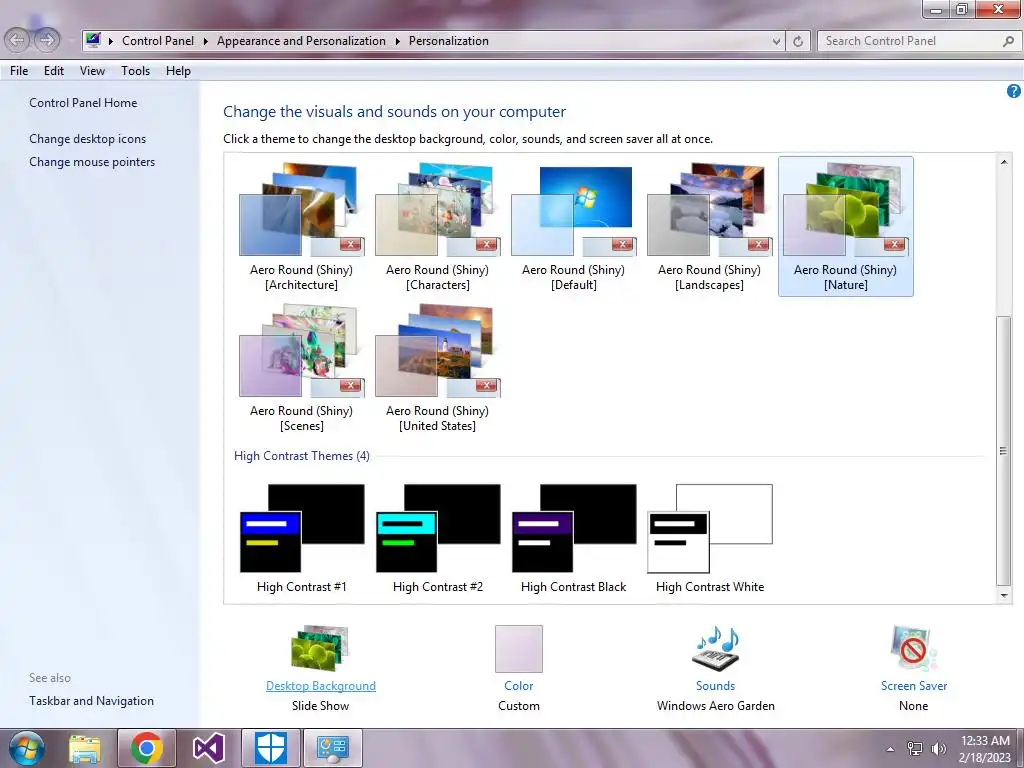Click the Control Panel address bar icon
1024x768 pixels.
pos(93,40)
